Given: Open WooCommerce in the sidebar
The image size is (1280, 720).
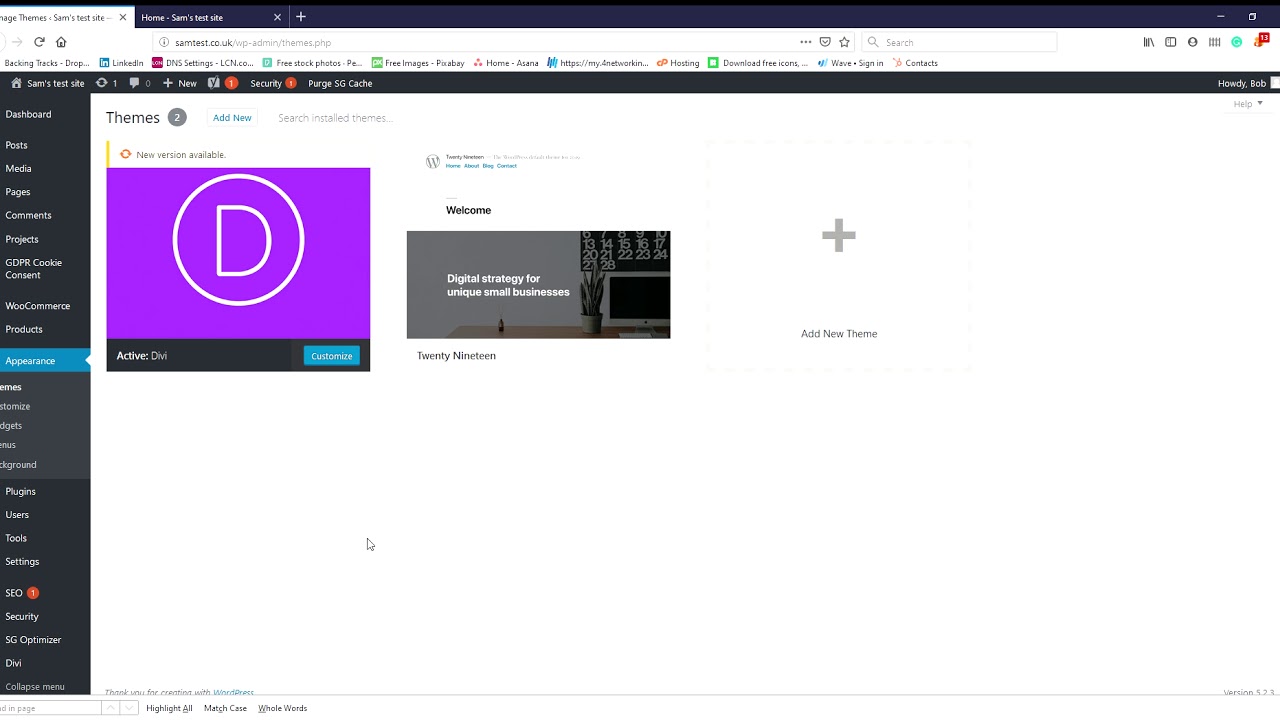Looking at the screenshot, I should (x=37, y=306).
